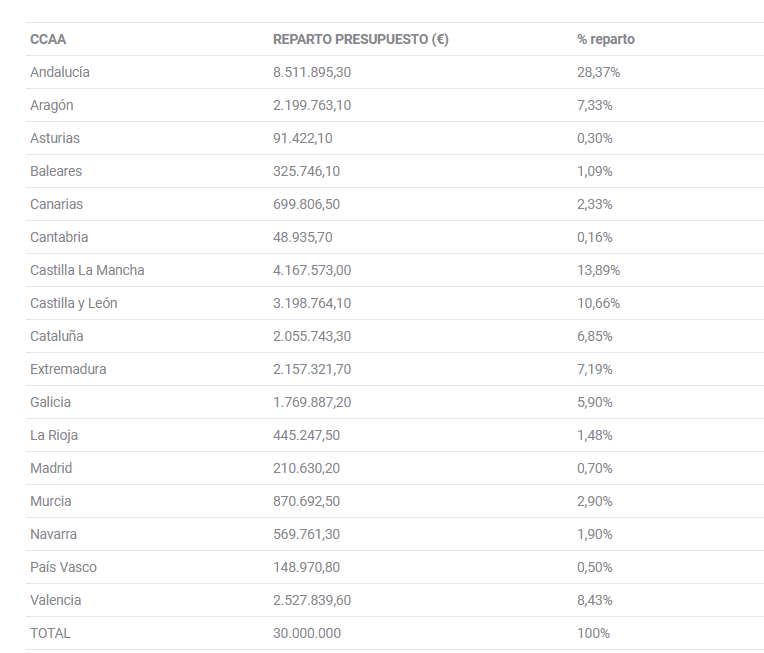Click the CCAA column header
The image size is (764, 653).
pos(48,39)
